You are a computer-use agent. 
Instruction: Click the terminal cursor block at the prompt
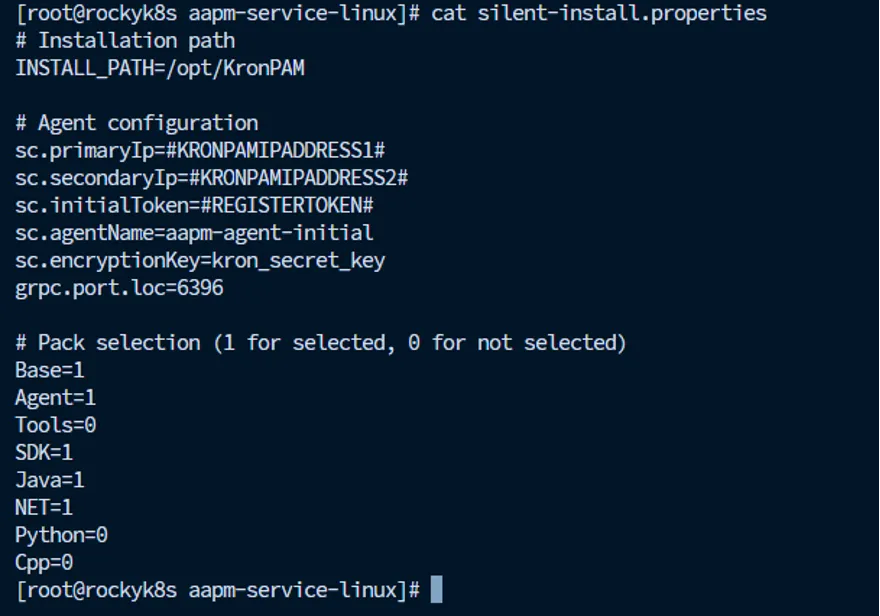[436, 590]
